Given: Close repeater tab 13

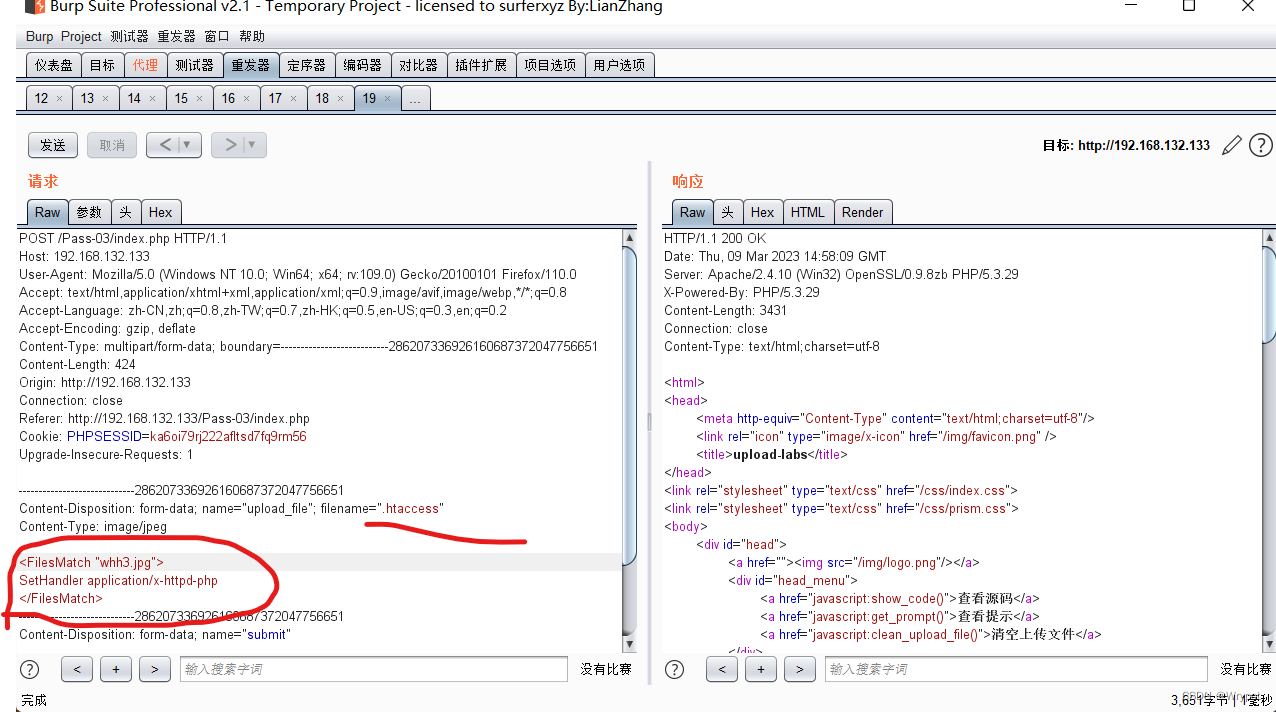Looking at the screenshot, I should coord(106,98).
